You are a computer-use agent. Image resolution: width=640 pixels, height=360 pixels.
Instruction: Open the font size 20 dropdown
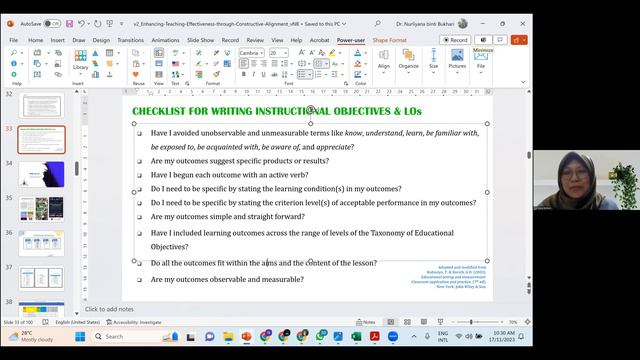pyautogui.click(x=286, y=53)
